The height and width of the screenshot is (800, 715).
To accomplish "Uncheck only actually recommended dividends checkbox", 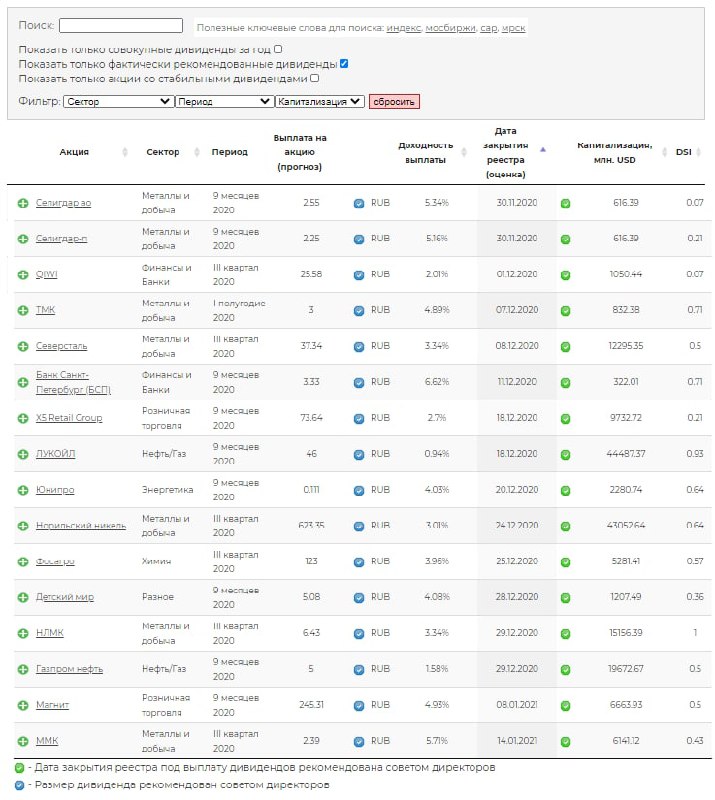I will pyautogui.click(x=344, y=64).
